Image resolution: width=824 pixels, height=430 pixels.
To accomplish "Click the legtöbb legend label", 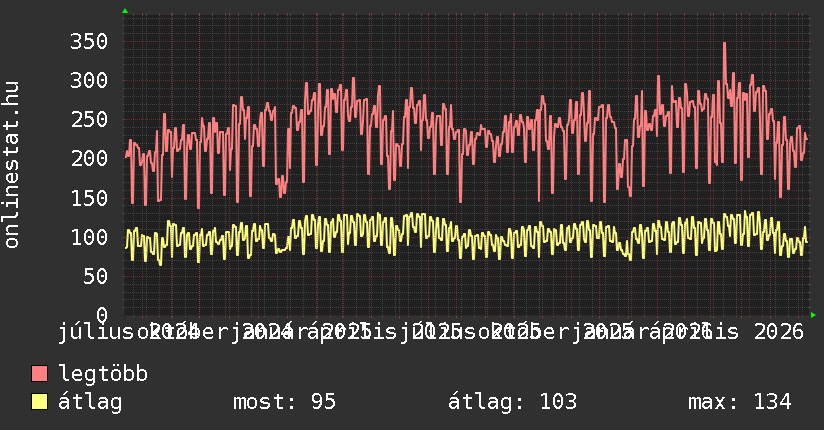I will coord(103,373).
